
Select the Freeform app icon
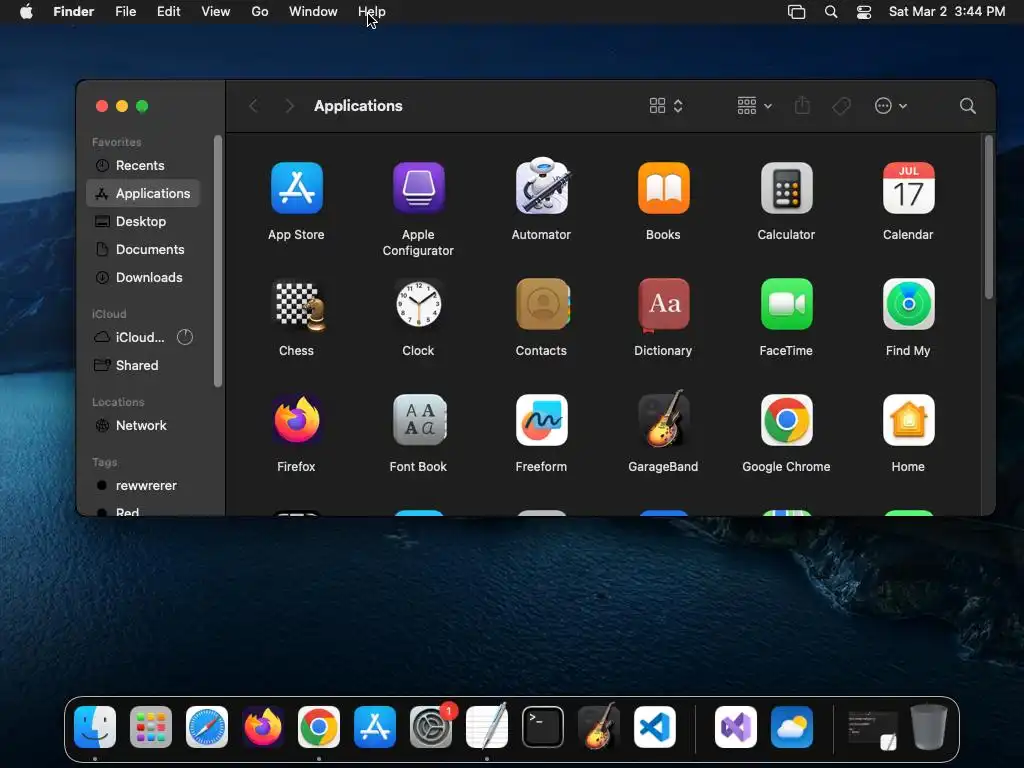[x=541, y=420]
